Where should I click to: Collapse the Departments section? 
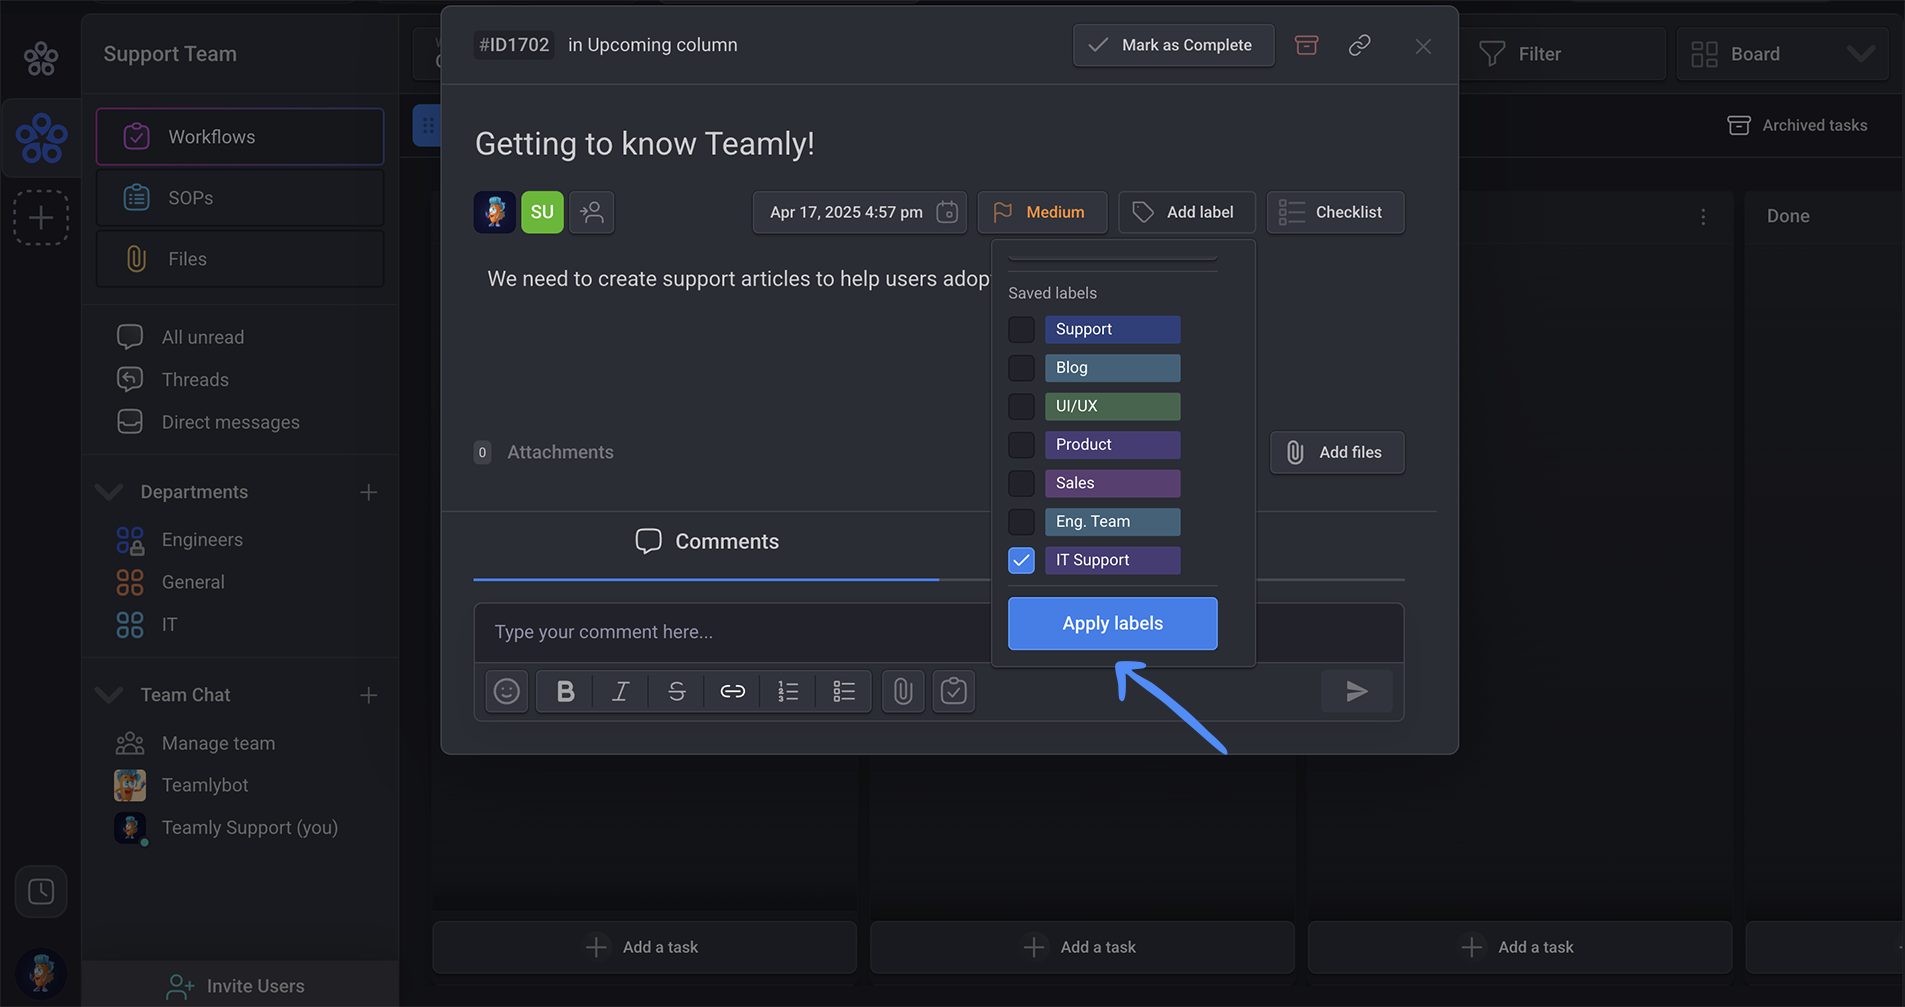tap(109, 492)
